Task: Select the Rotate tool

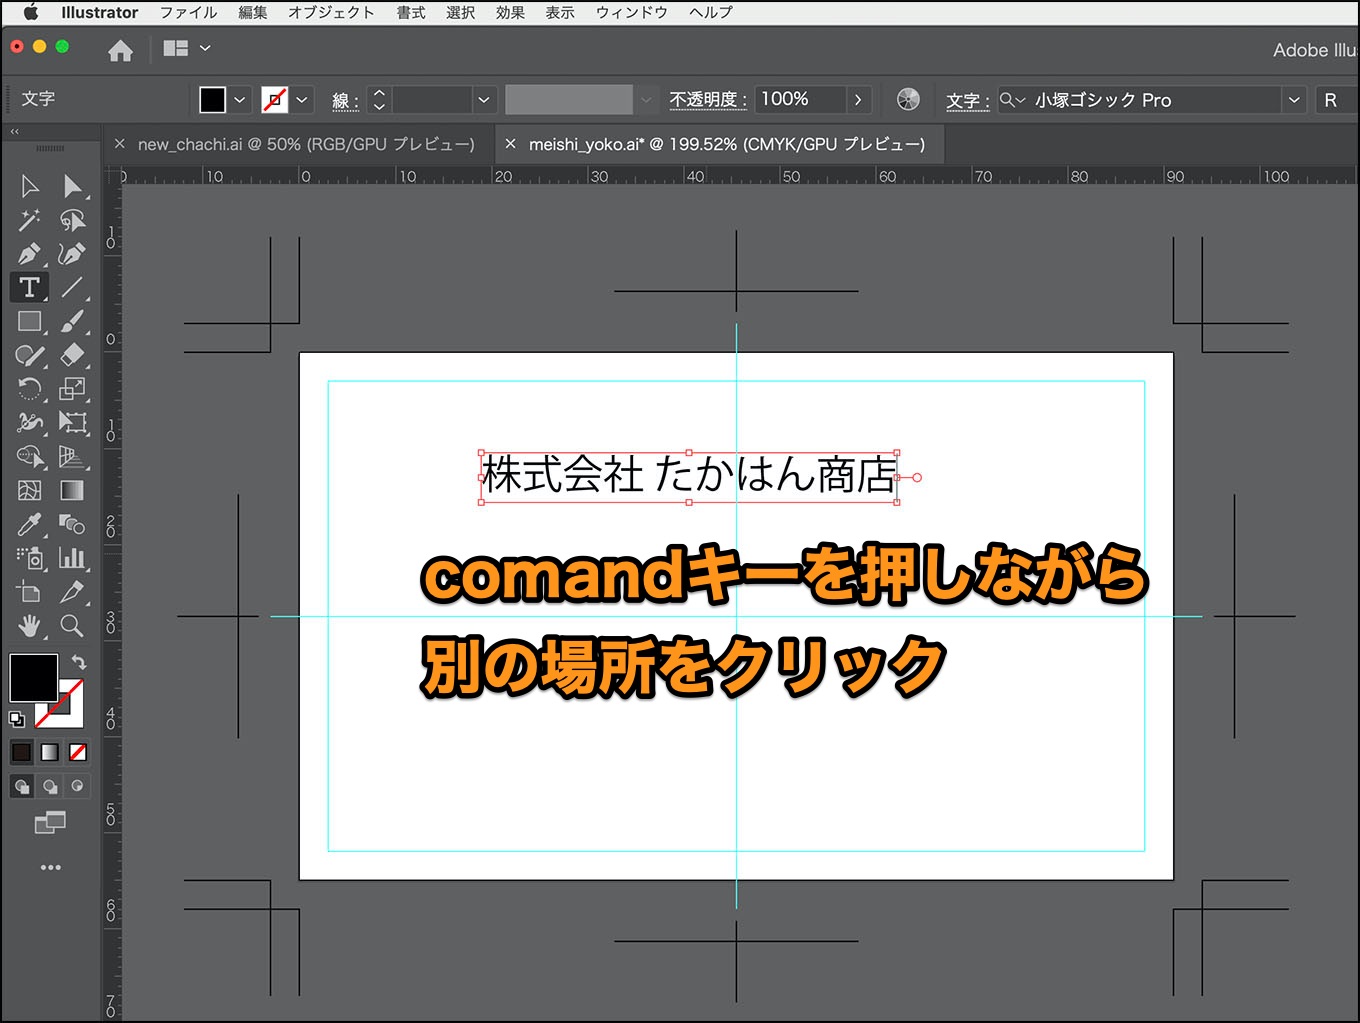Action: (x=30, y=389)
